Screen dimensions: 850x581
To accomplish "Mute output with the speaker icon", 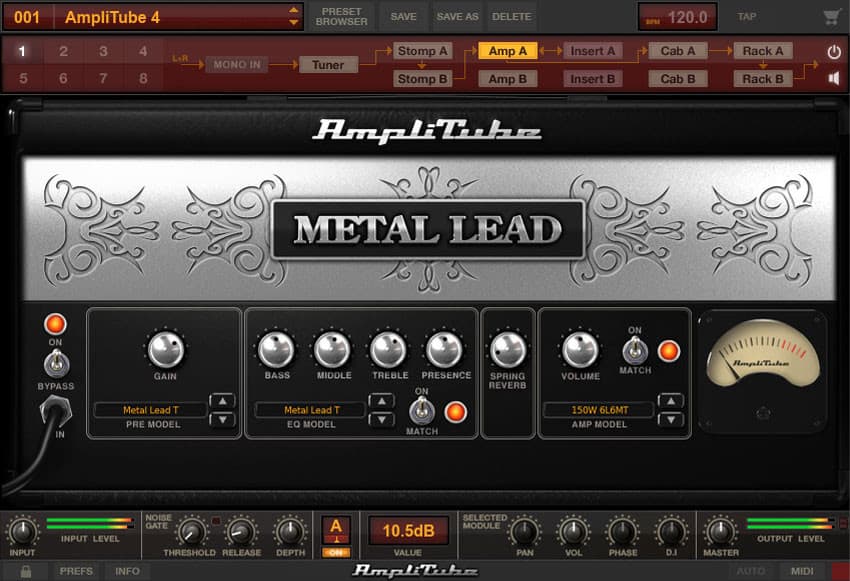I will coord(834,78).
